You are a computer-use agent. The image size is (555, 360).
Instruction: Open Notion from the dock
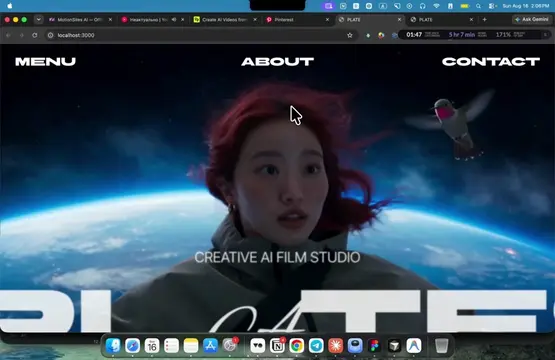click(277, 345)
